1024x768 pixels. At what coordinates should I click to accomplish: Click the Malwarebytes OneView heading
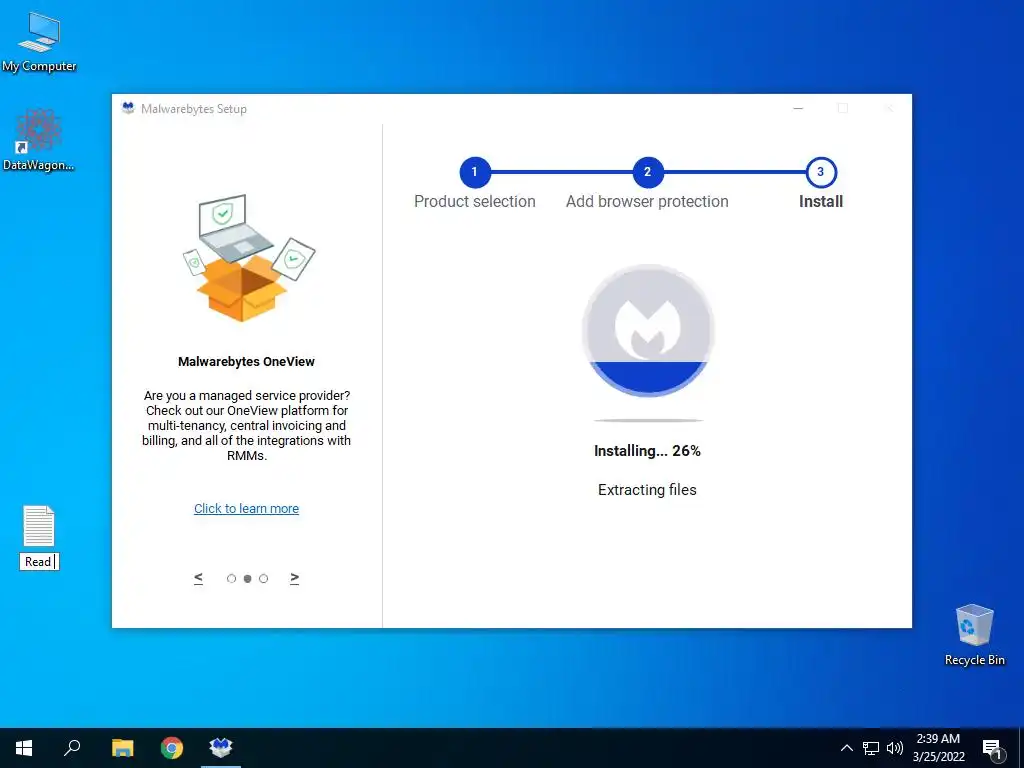click(x=246, y=362)
